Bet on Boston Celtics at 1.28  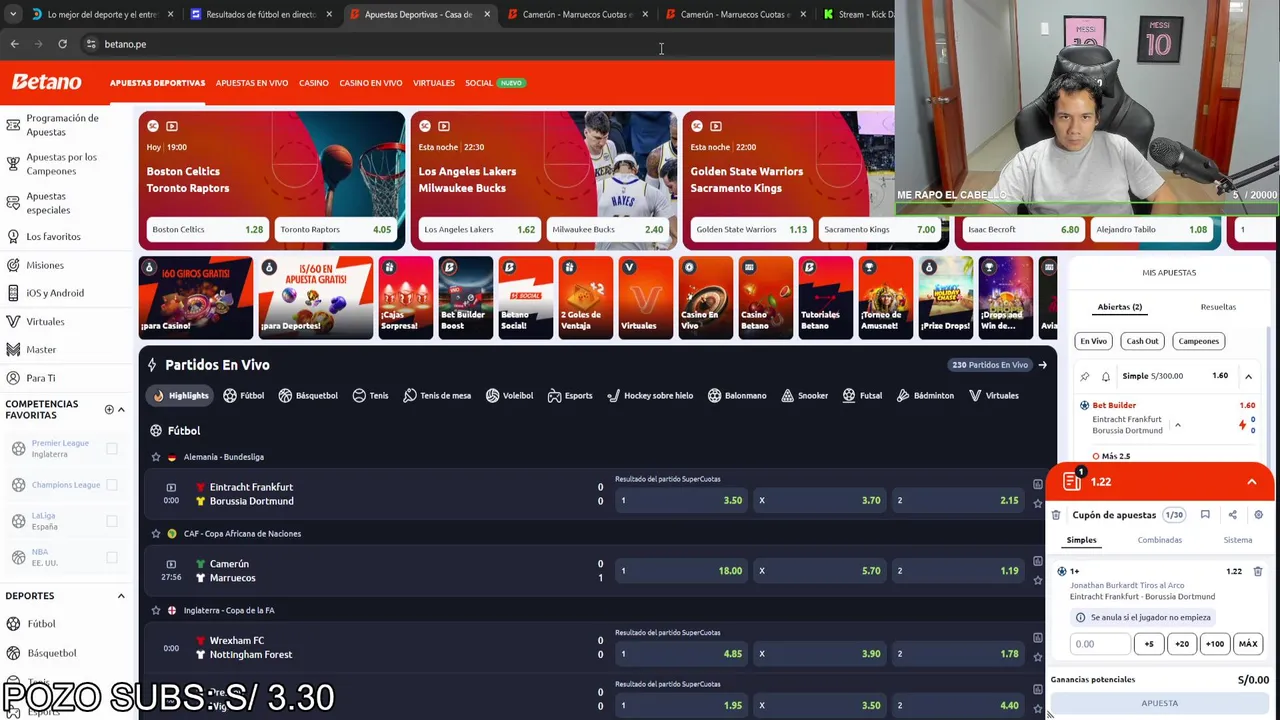[207, 230]
